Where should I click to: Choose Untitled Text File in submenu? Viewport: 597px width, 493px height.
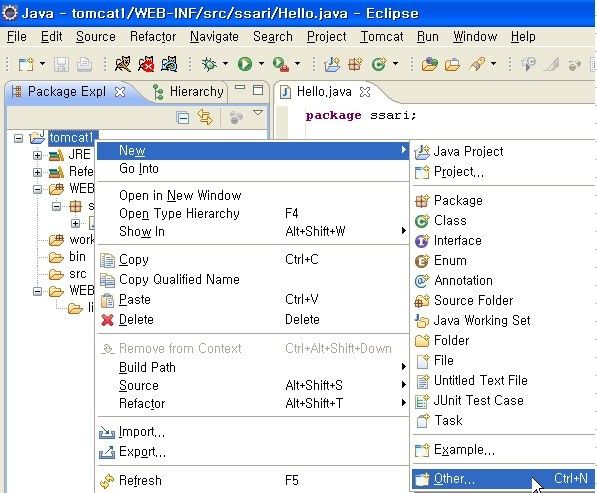pyautogui.click(x=503, y=380)
